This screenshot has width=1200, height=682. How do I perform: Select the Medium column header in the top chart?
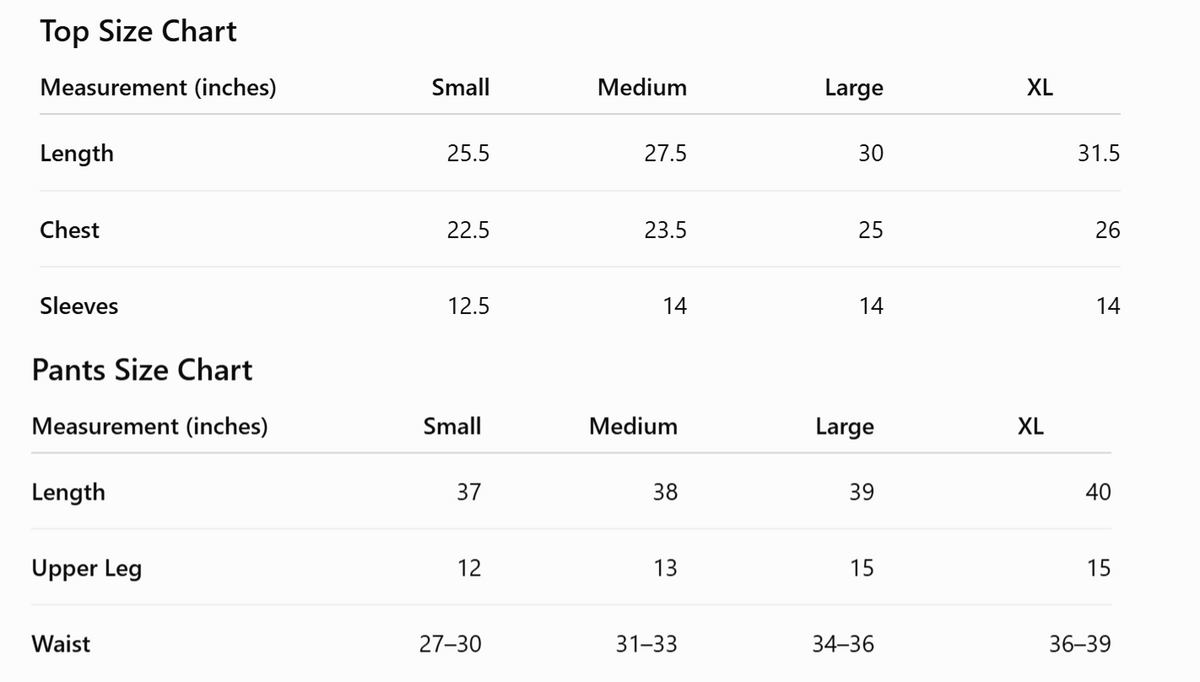[x=642, y=87]
